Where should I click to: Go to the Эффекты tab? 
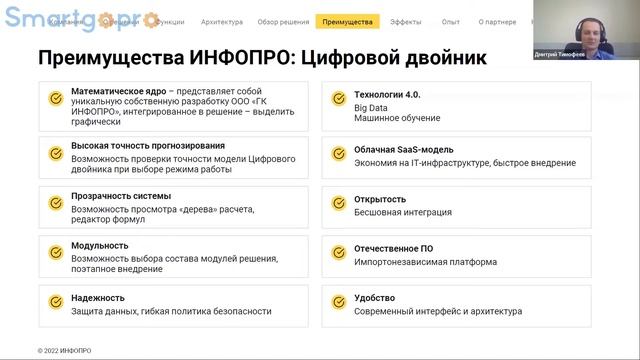coord(405,22)
